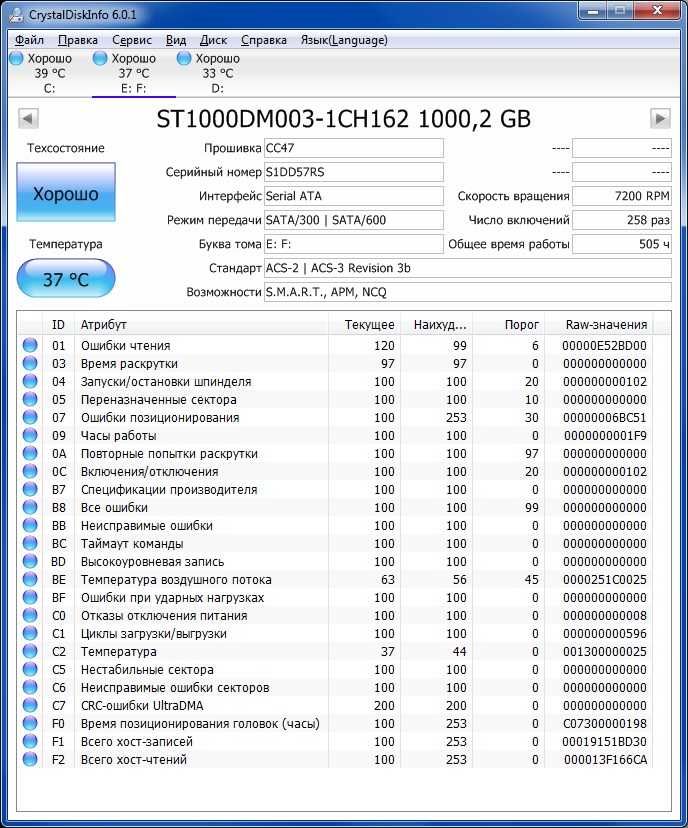Click status icon of Неисправимые ошибки секторов row
The height and width of the screenshot is (828, 688).
pos(30,687)
